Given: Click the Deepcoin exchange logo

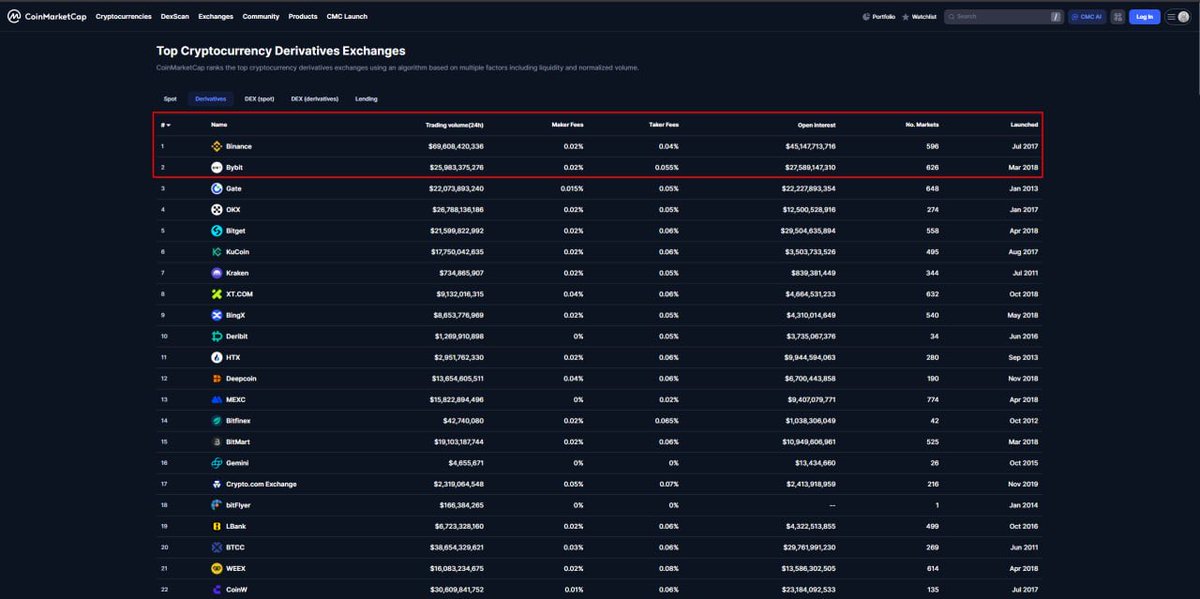Looking at the screenshot, I should tap(217, 379).
